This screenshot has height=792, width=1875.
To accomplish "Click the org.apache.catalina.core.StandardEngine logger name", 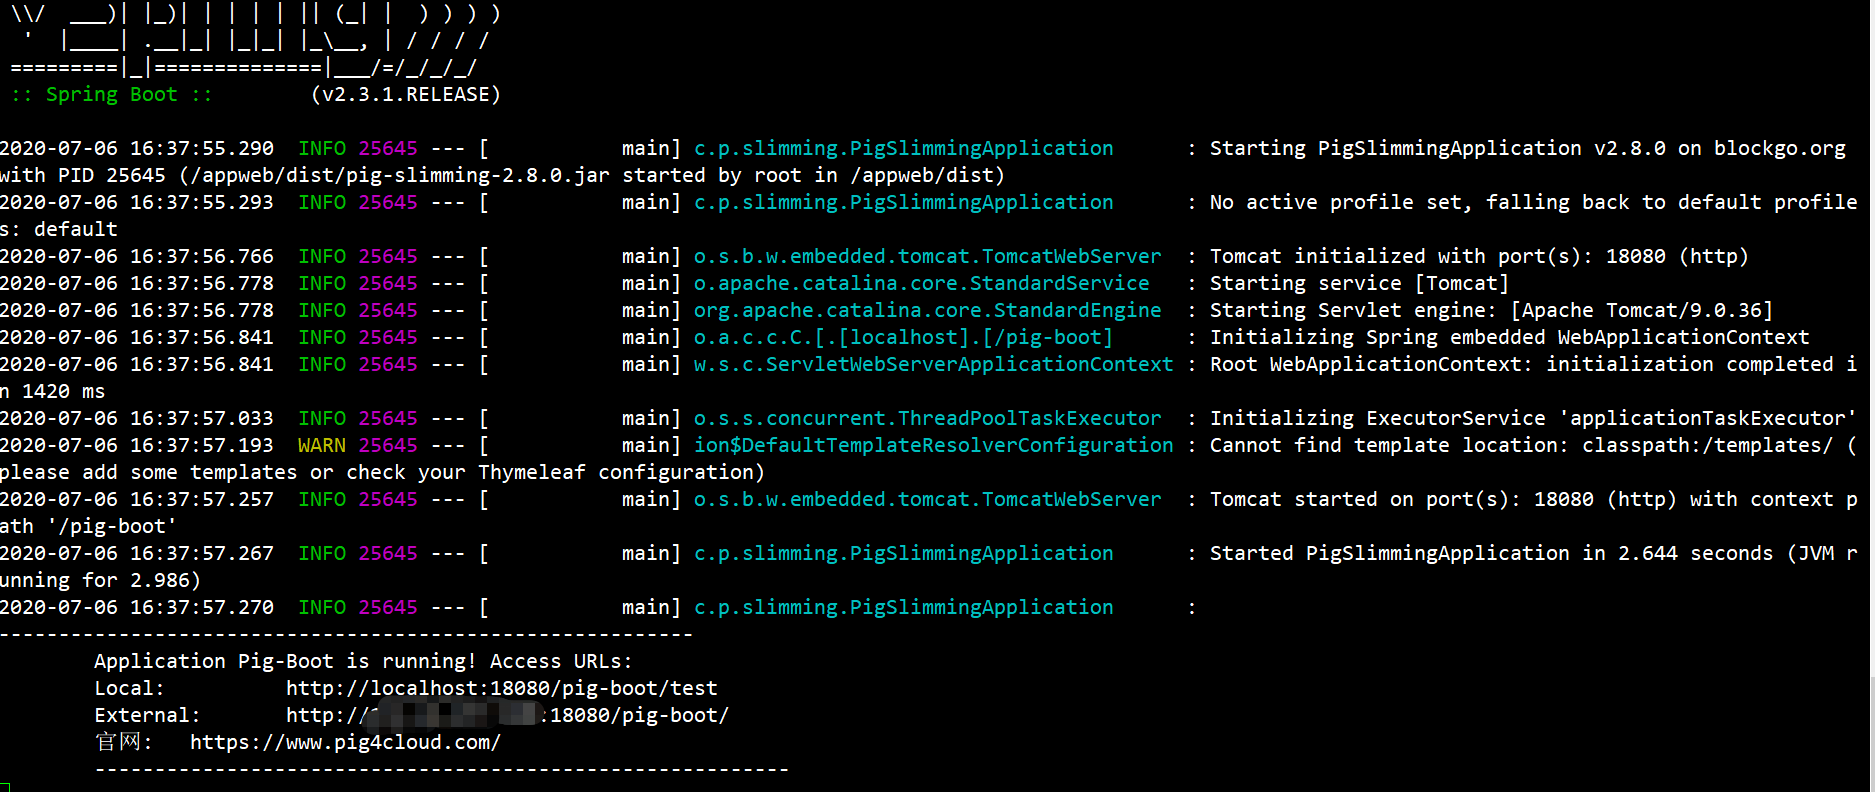I will (x=928, y=310).
